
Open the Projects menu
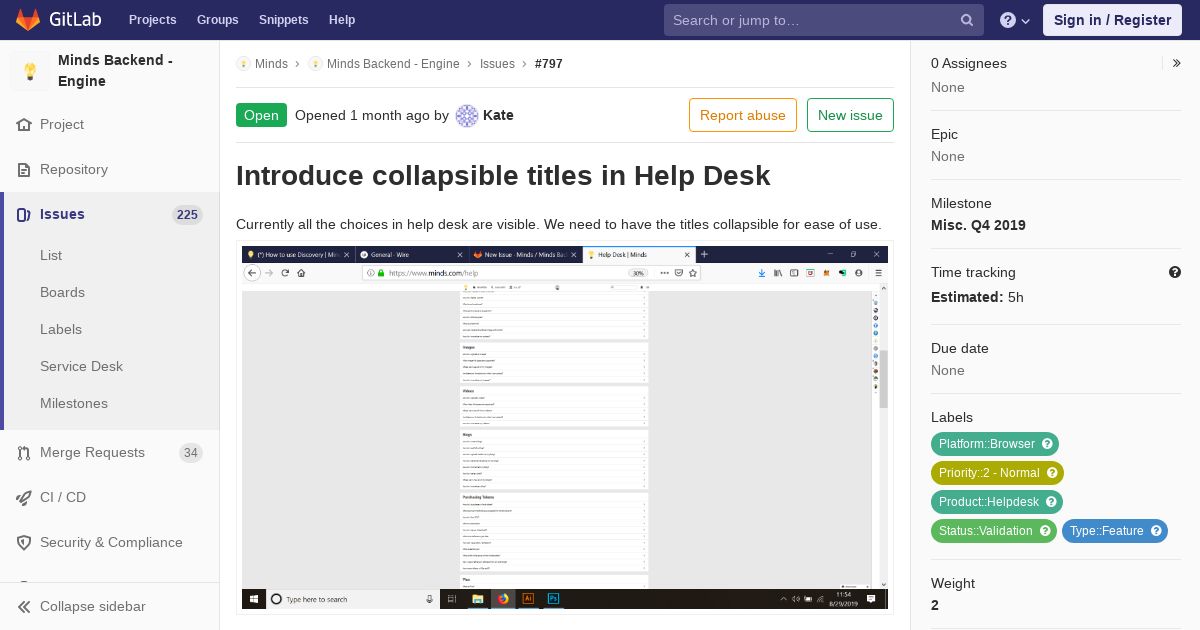(x=152, y=20)
